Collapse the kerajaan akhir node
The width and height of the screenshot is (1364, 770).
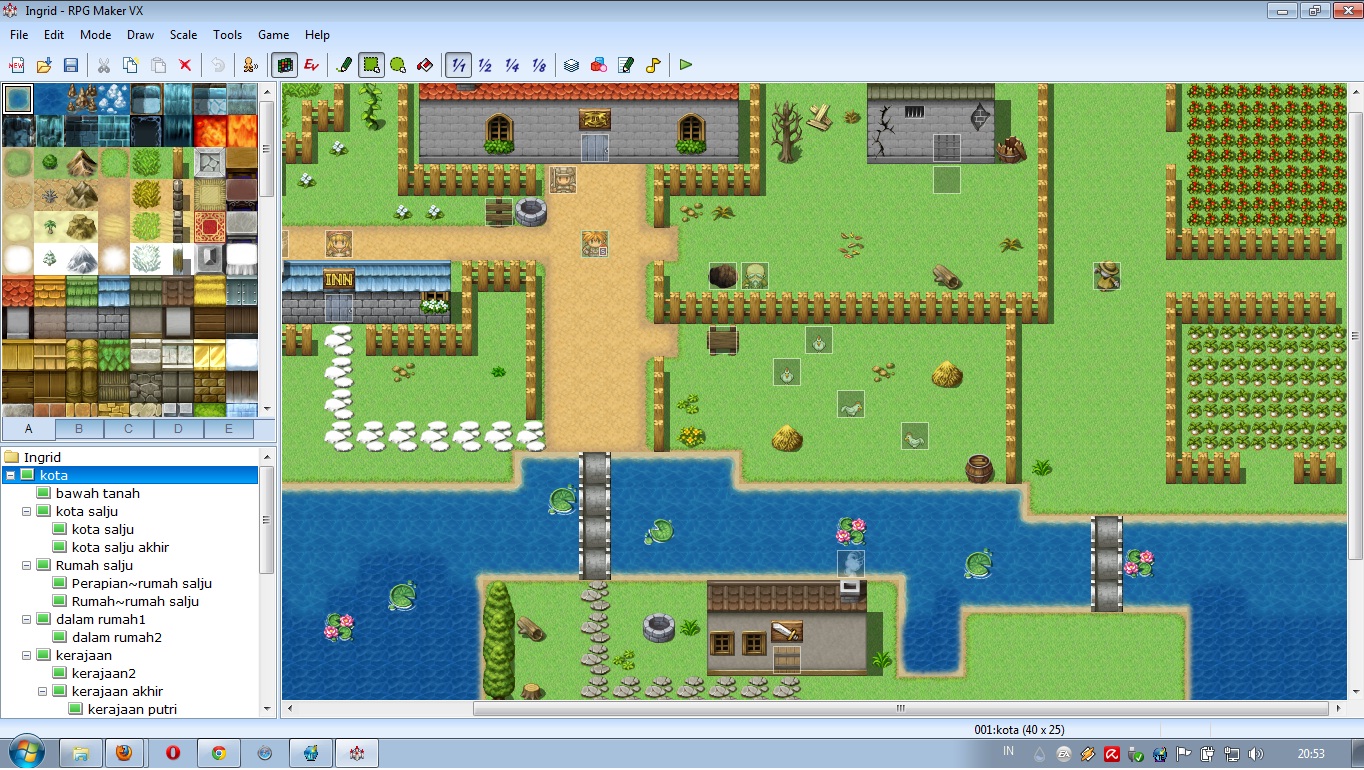point(43,691)
